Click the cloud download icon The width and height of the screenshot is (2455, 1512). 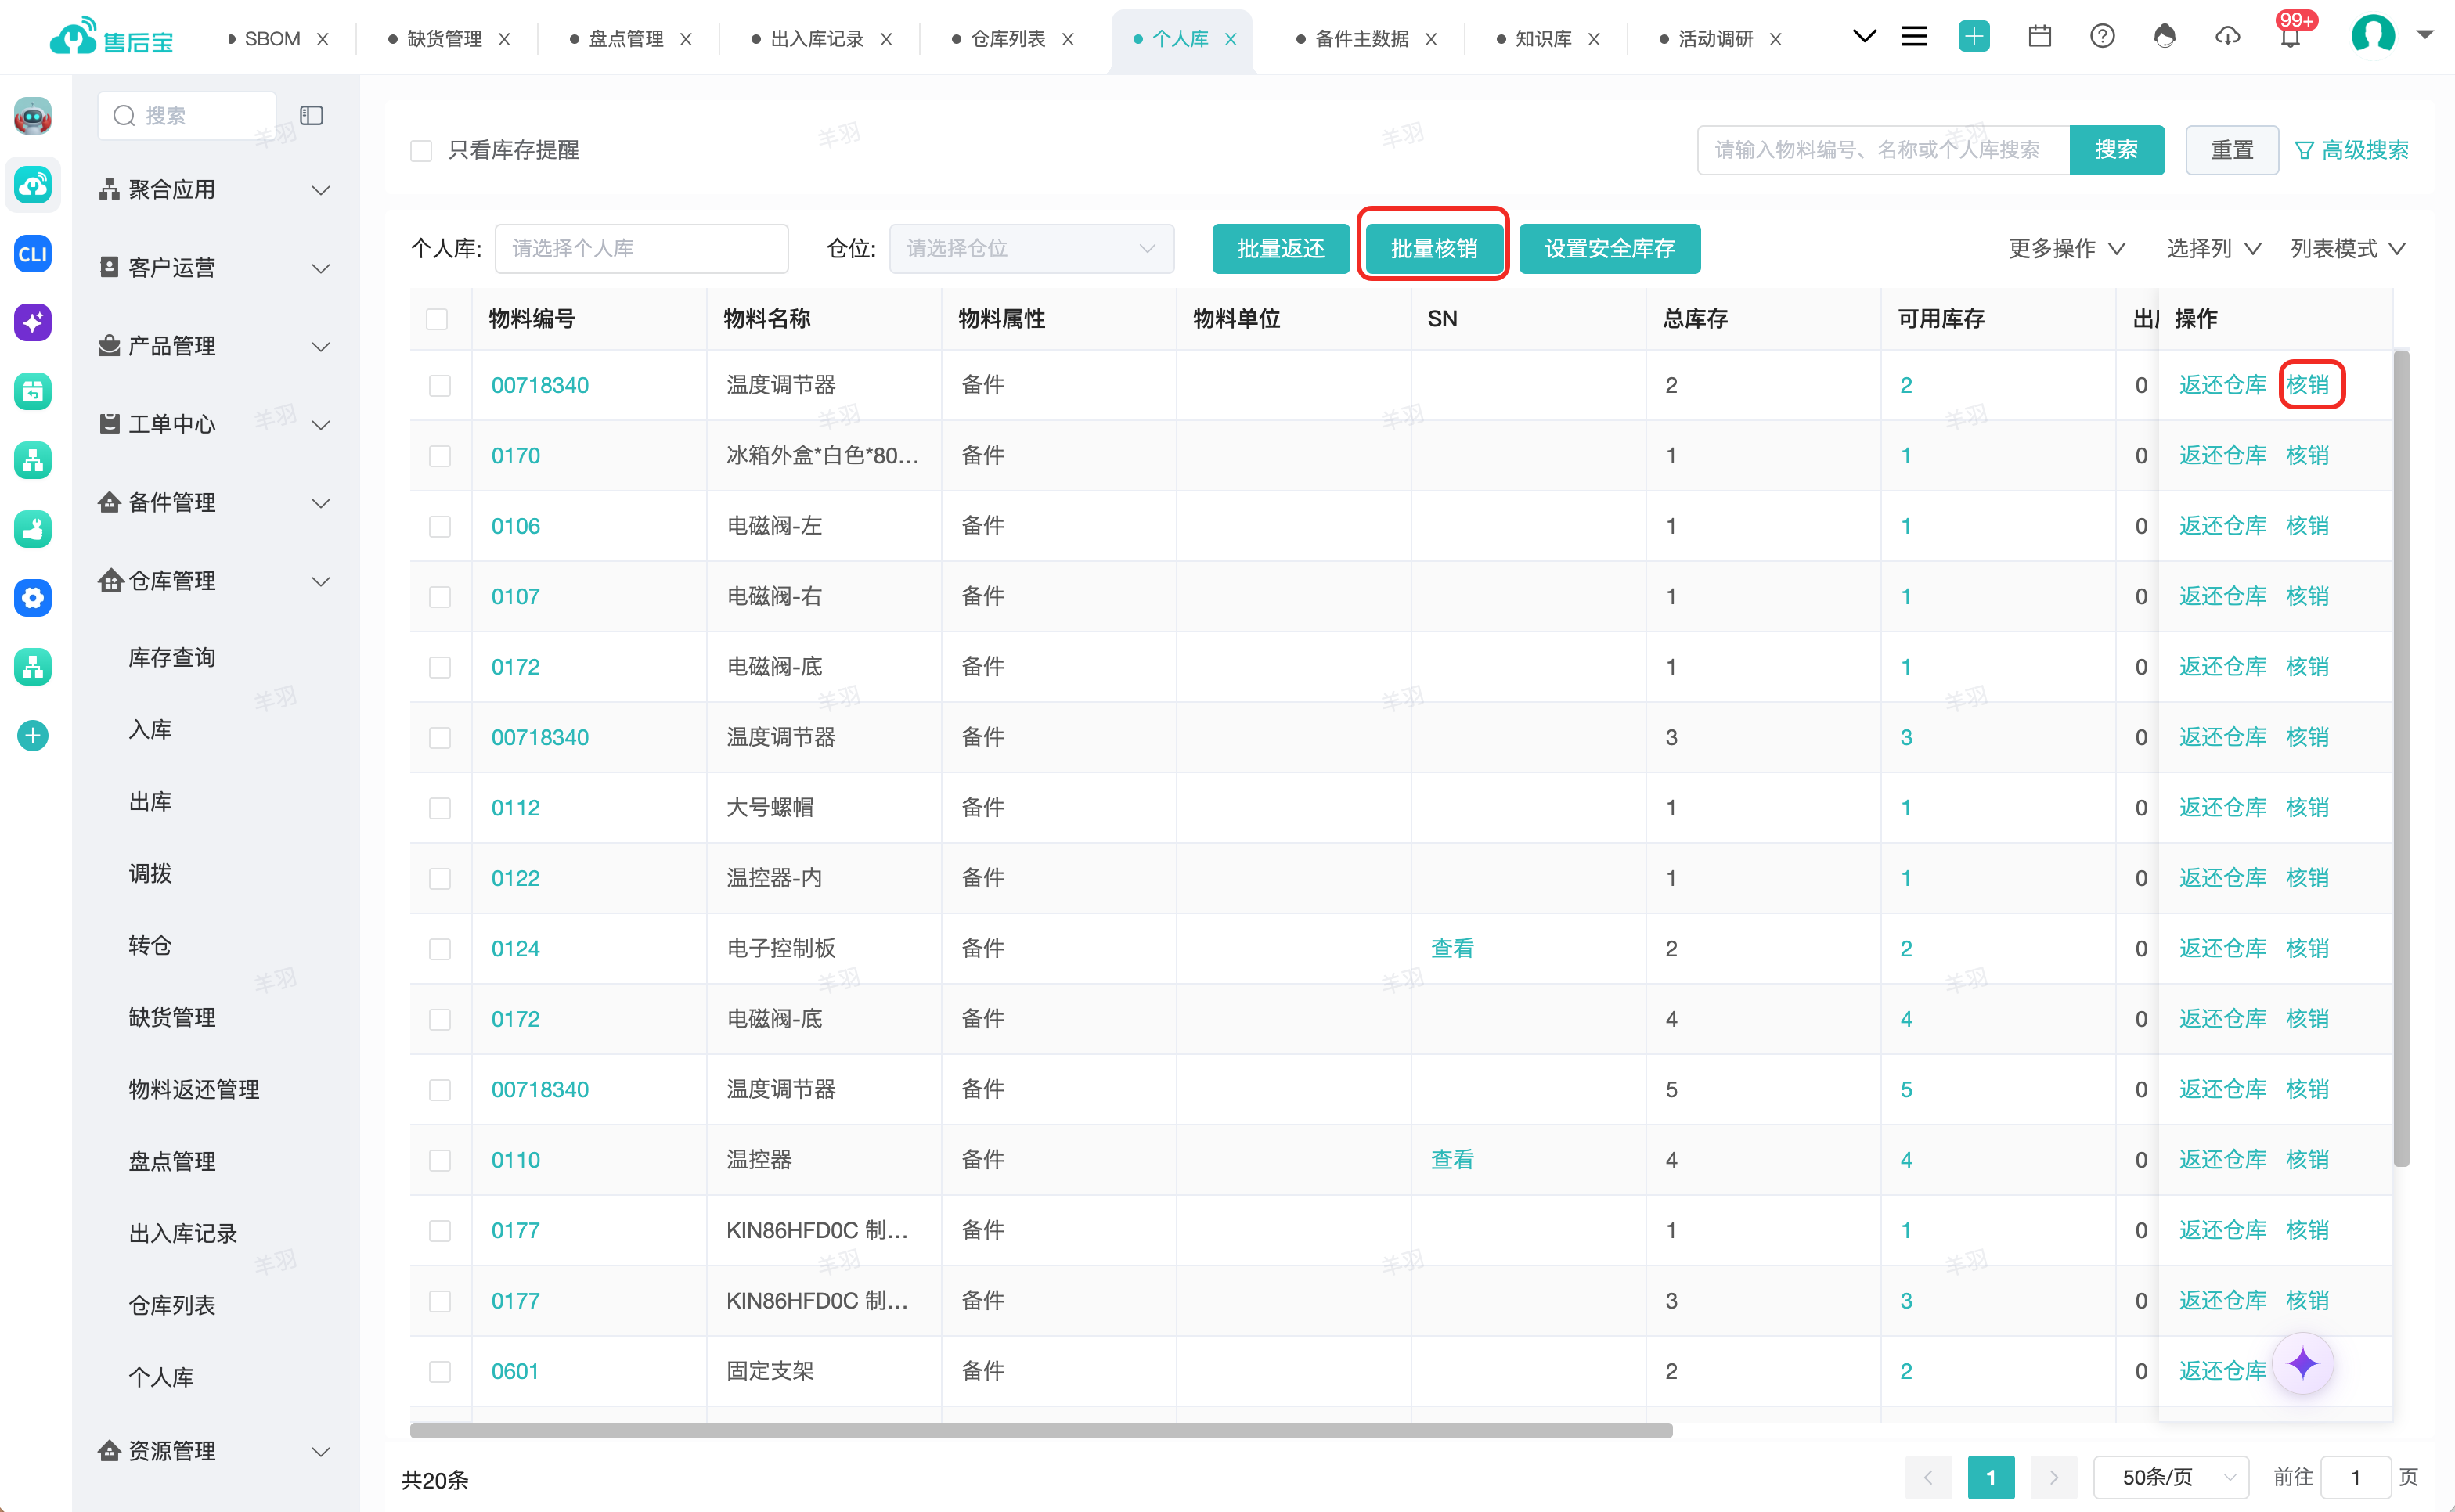point(2227,37)
